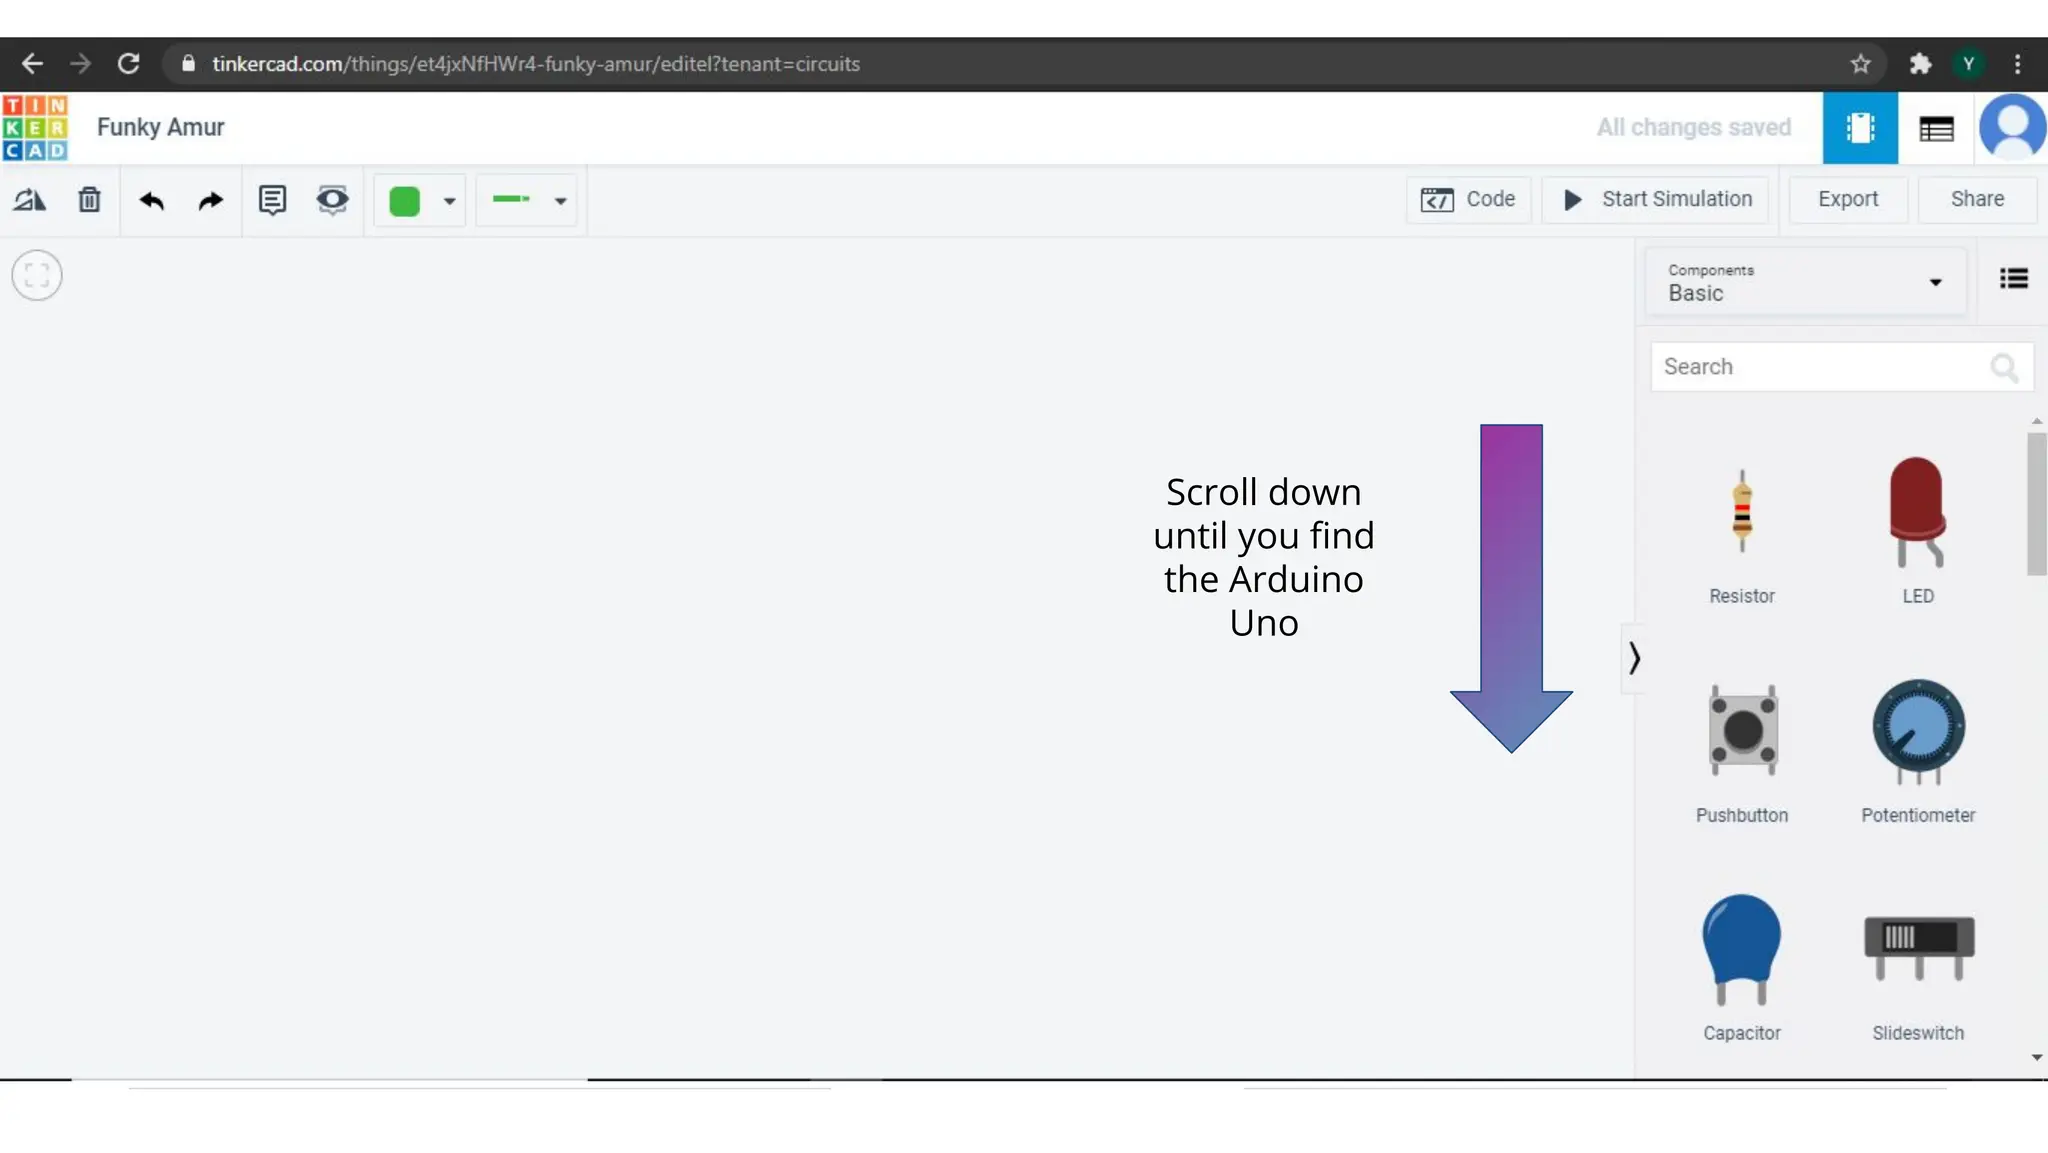The image size is (2048, 1153).
Task: Open the Code editor
Action: (x=1468, y=199)
